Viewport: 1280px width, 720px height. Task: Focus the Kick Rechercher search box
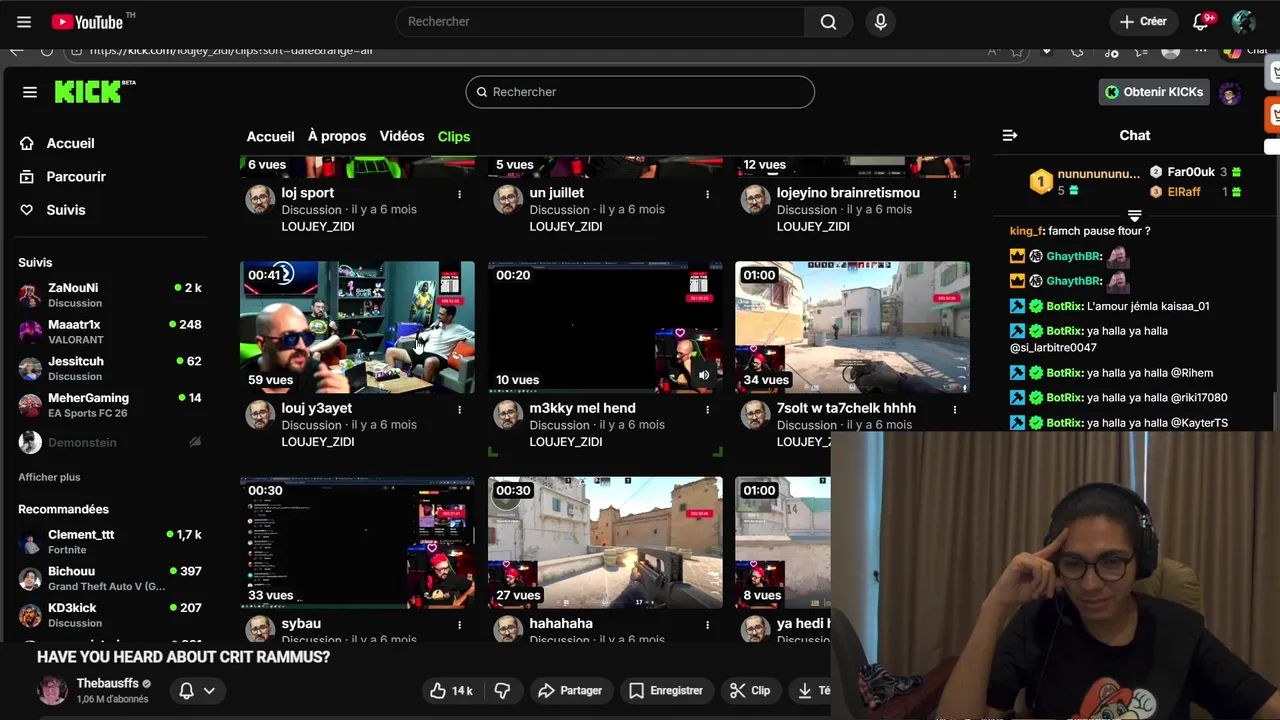click(x=640, y=92)
